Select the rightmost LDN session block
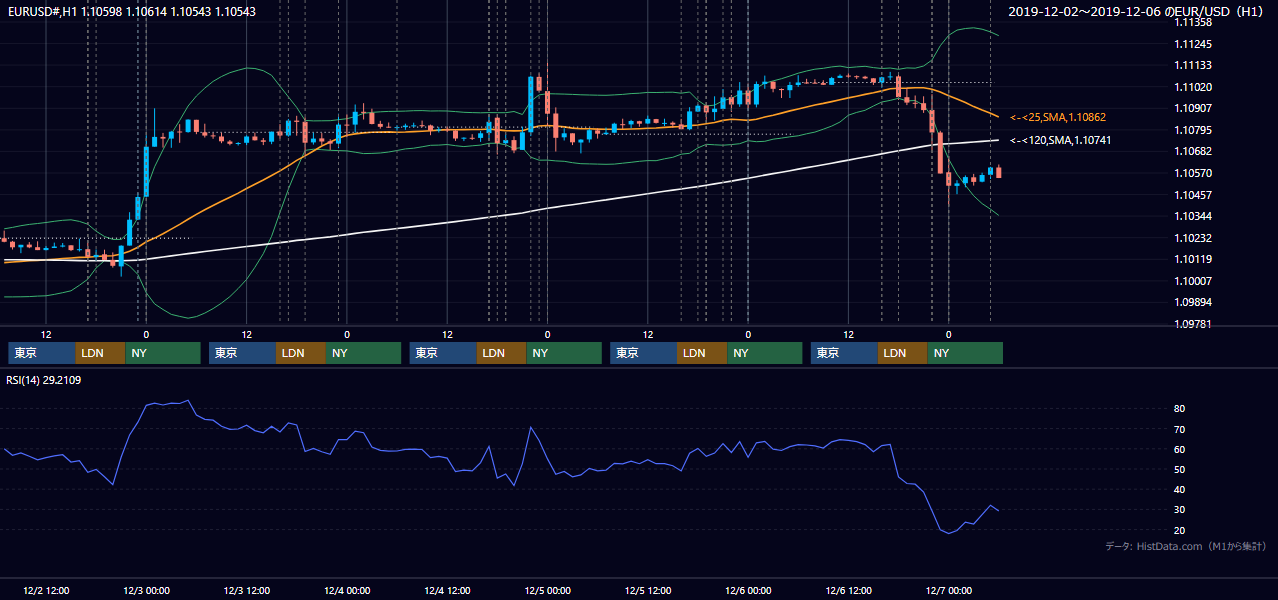 (904, 353)
